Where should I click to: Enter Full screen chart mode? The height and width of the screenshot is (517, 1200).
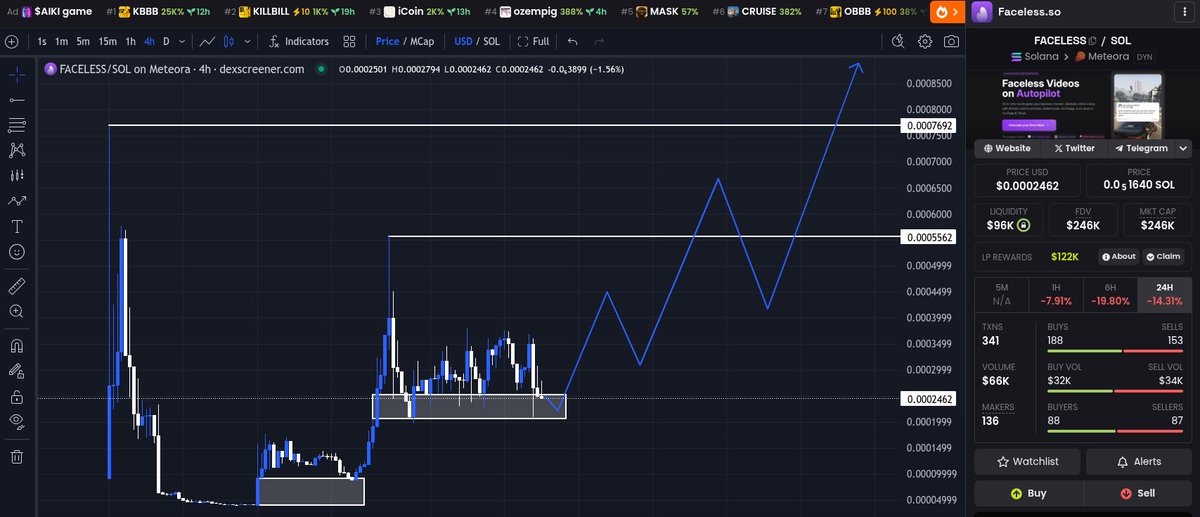click(533, 41)
